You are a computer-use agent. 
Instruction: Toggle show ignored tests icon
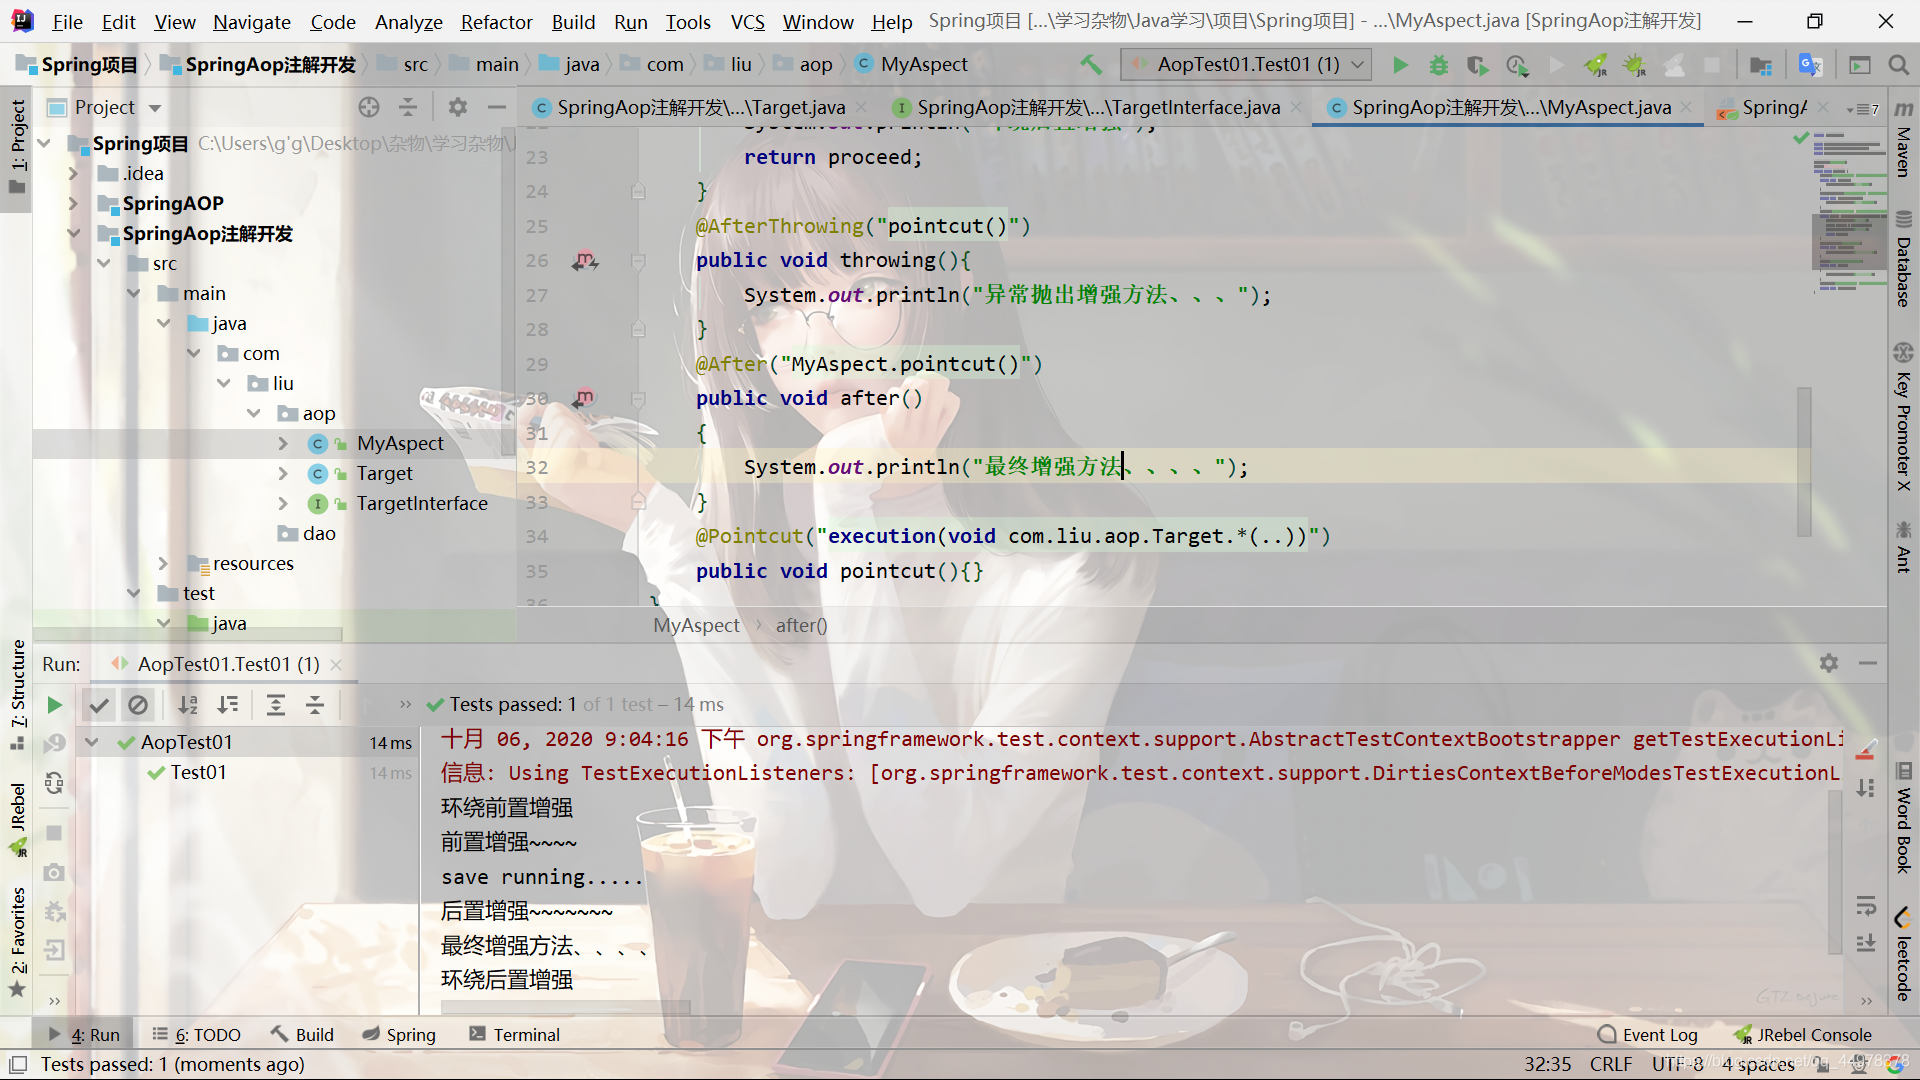[138, 705]
